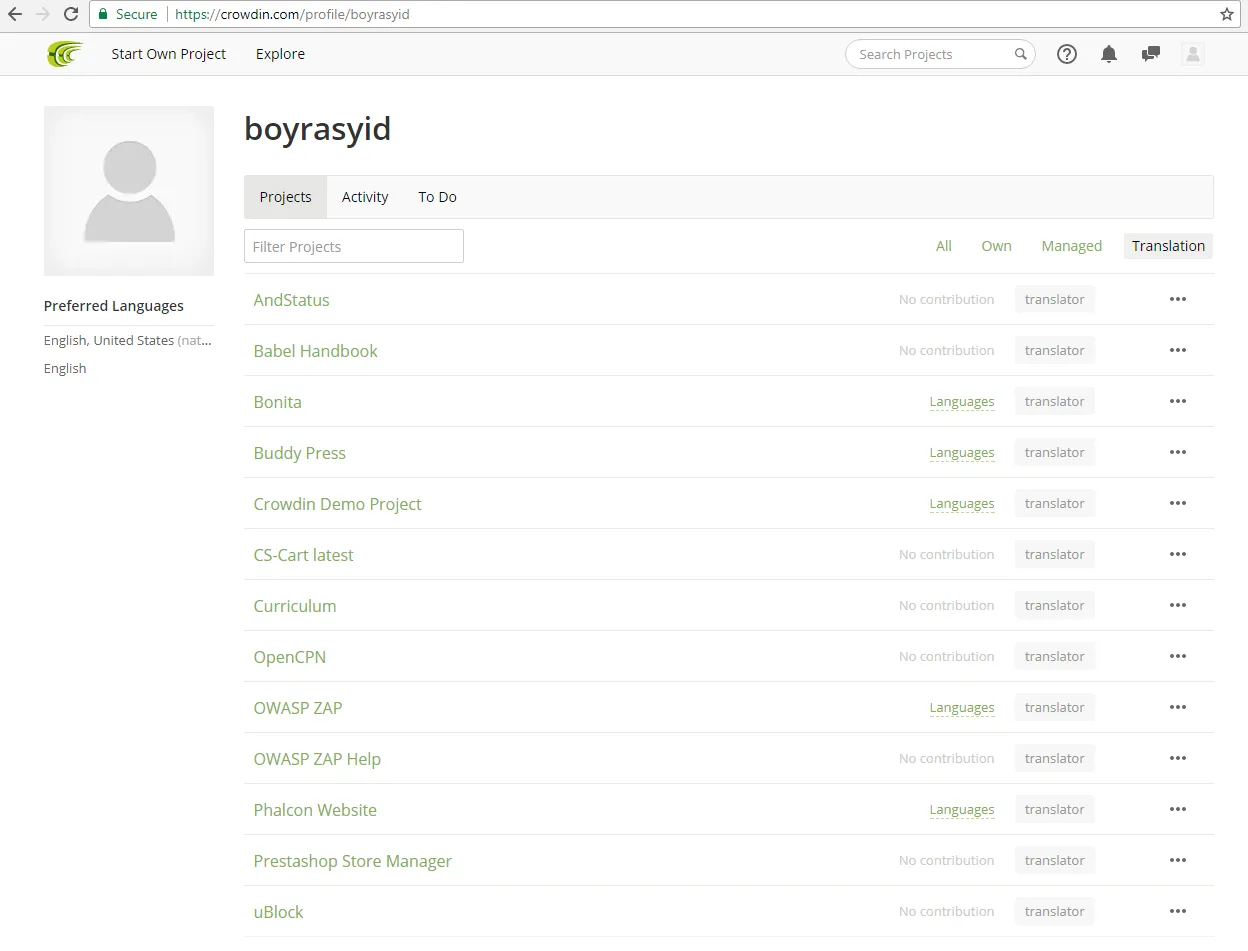The image size is (1248, 951).
Task: Filter projects by Managed
Action: point(1071,246)
